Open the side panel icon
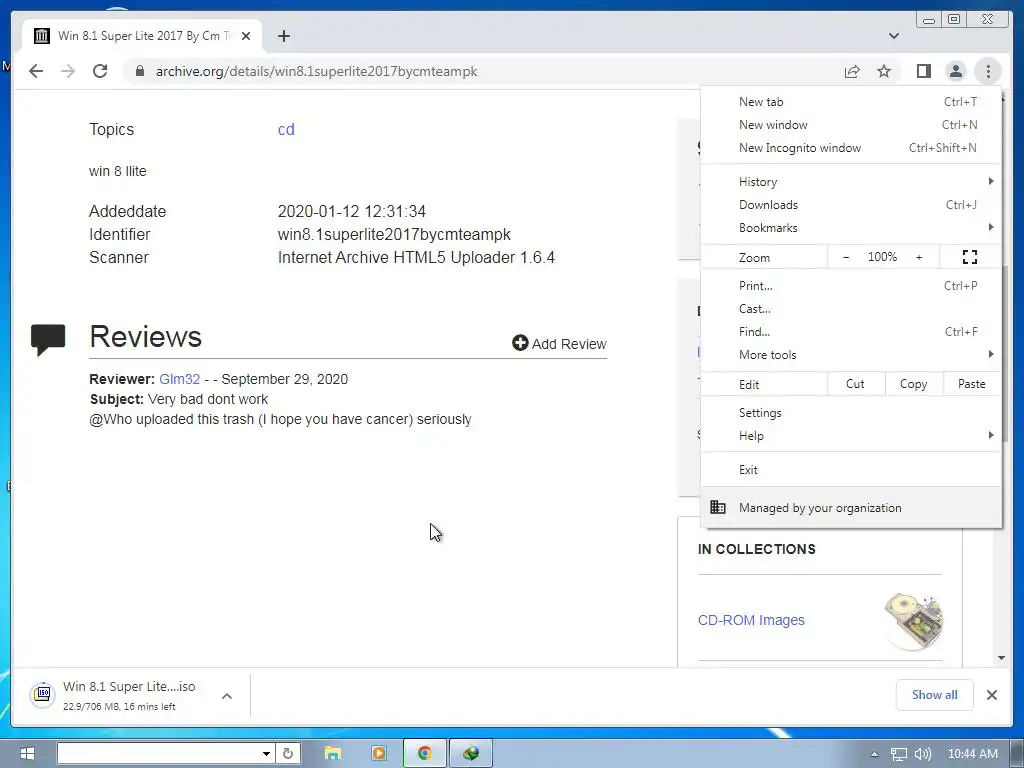Screen dimensions: 1024x768 (x=923, y=71)
